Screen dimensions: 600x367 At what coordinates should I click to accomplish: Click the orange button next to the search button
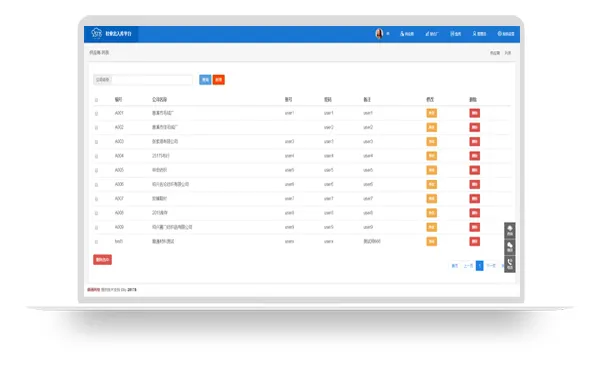218,80
